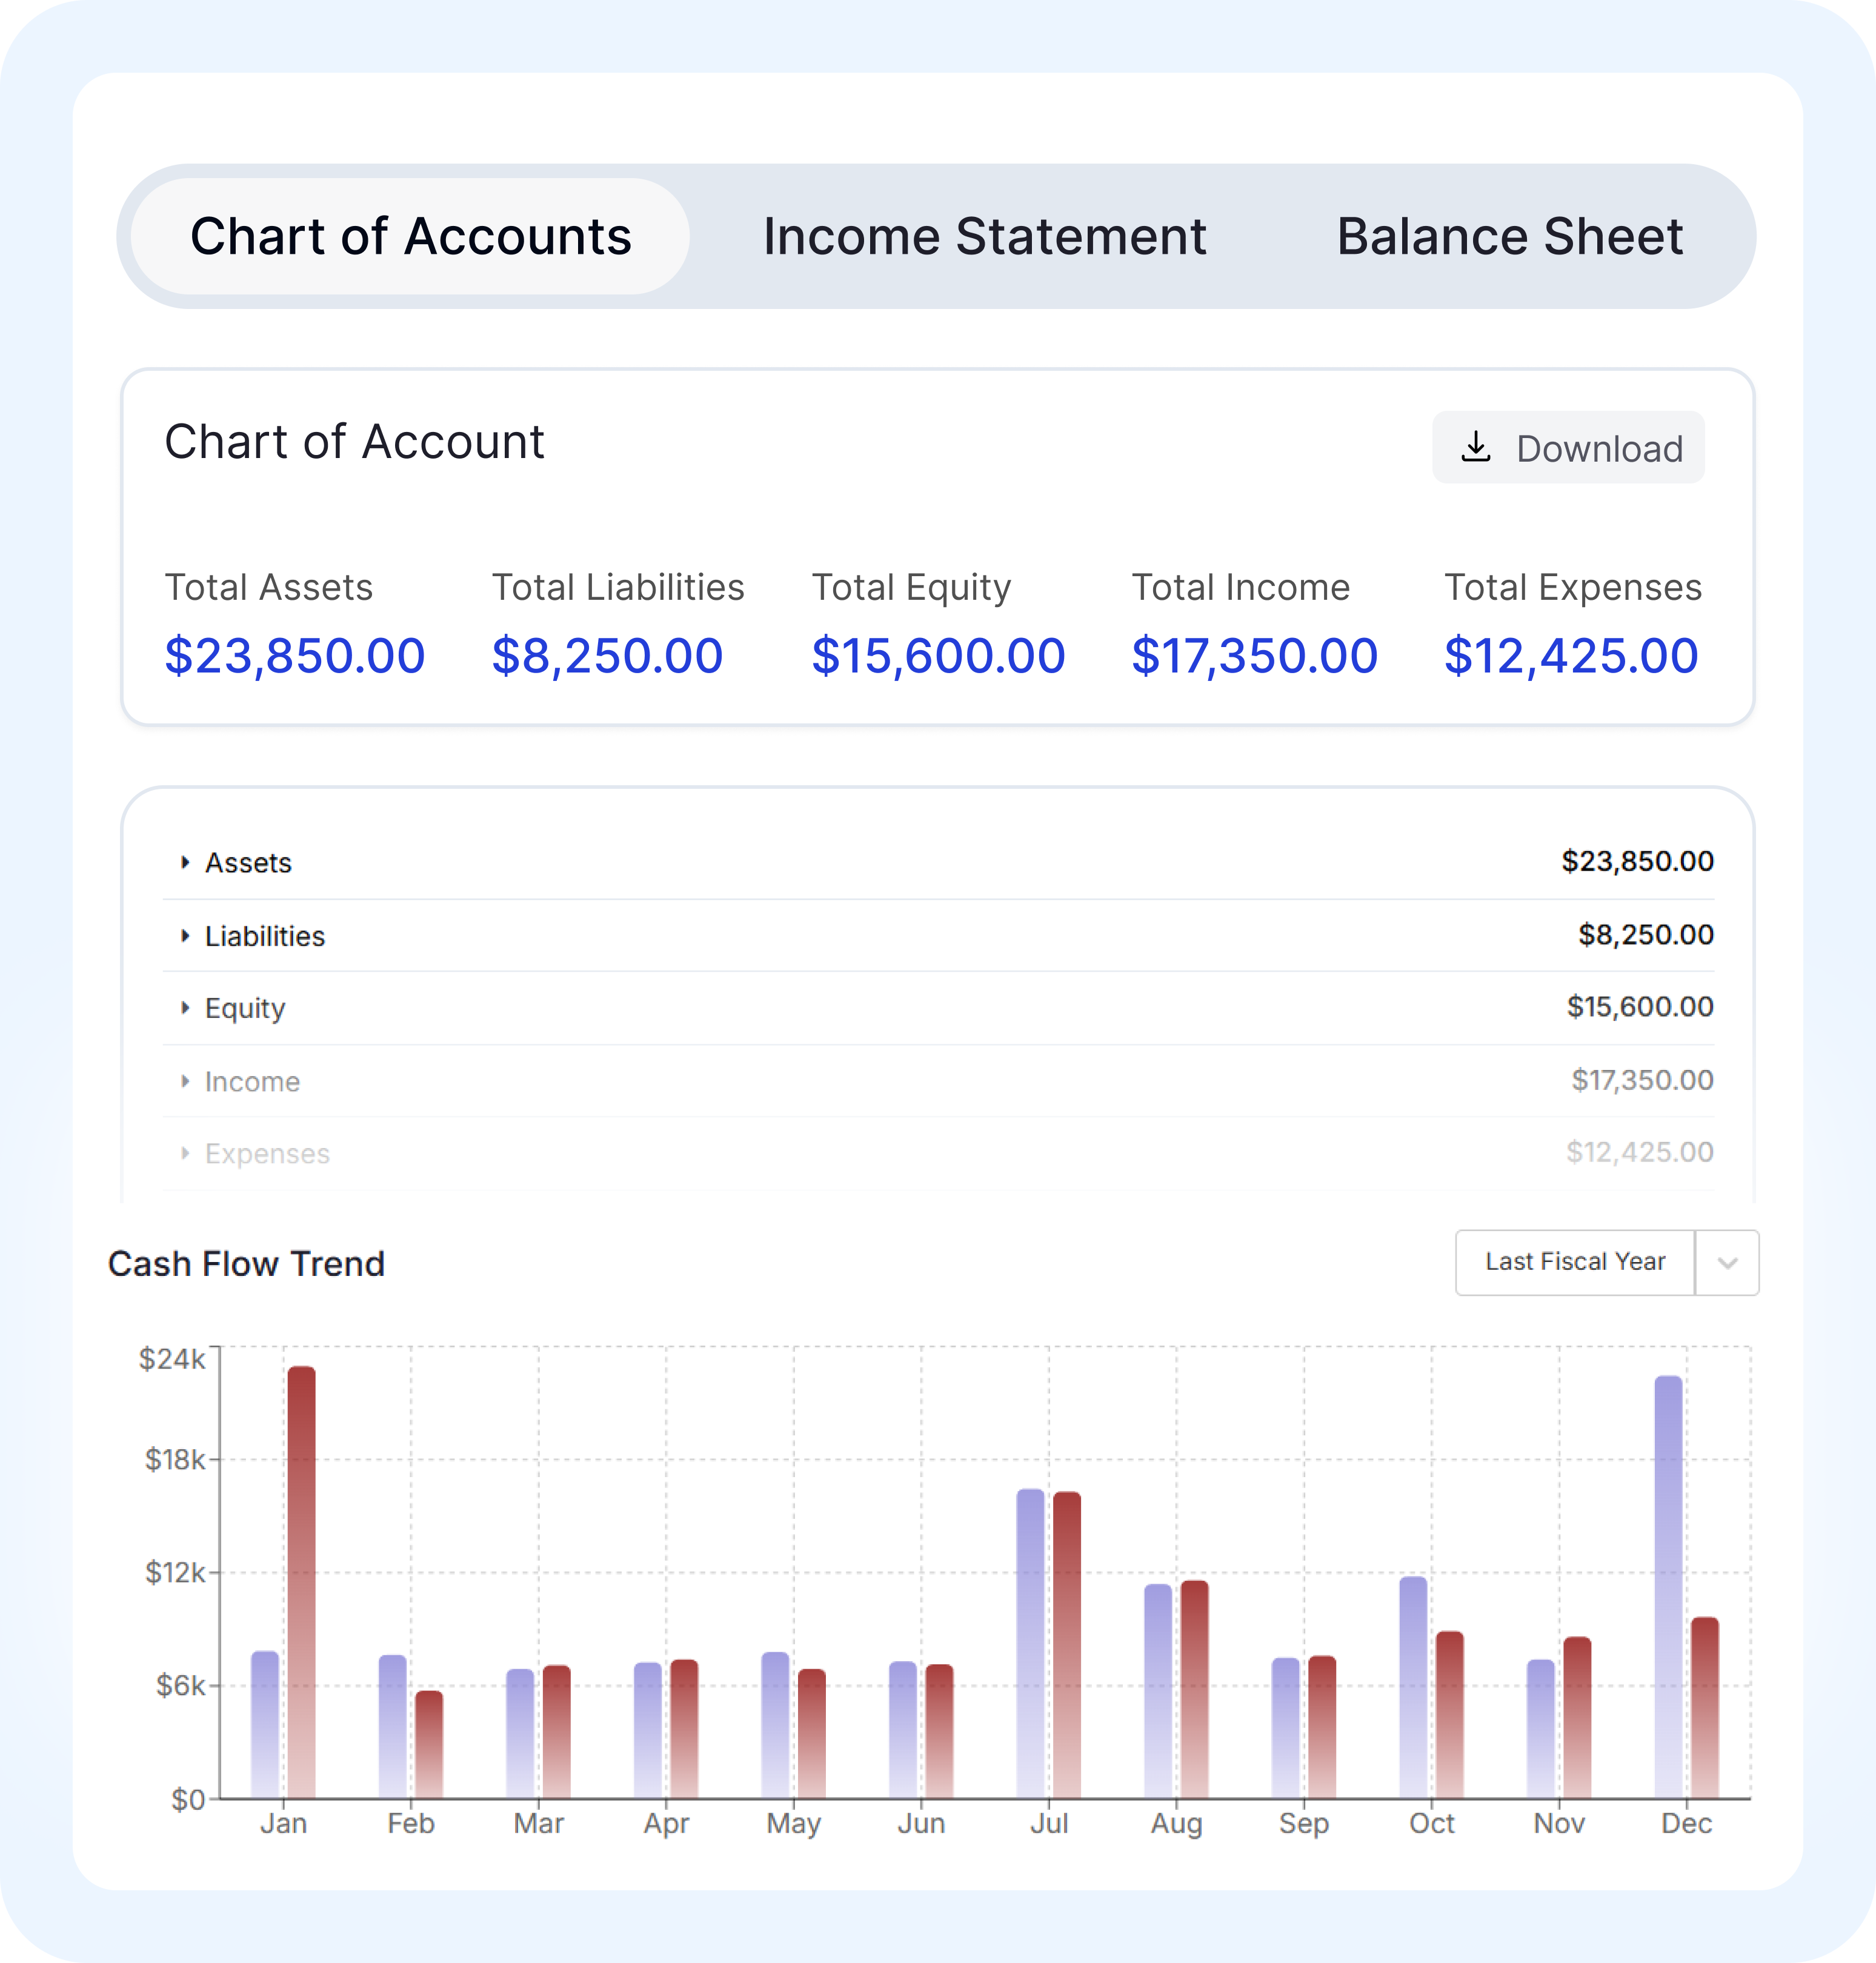Go to the Balance Sheet tab
The image size is (1876, 1963).
(1509, 237)
